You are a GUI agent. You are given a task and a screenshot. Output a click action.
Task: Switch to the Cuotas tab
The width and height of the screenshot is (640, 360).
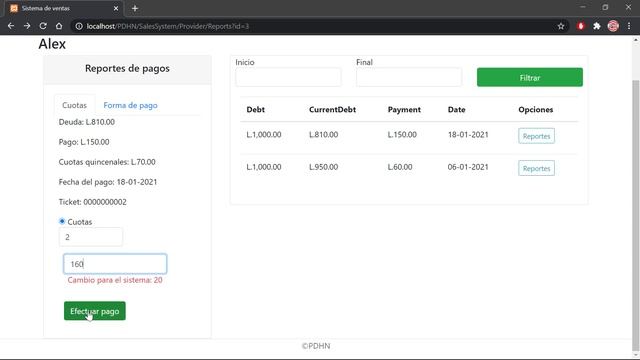pos(74,105)
